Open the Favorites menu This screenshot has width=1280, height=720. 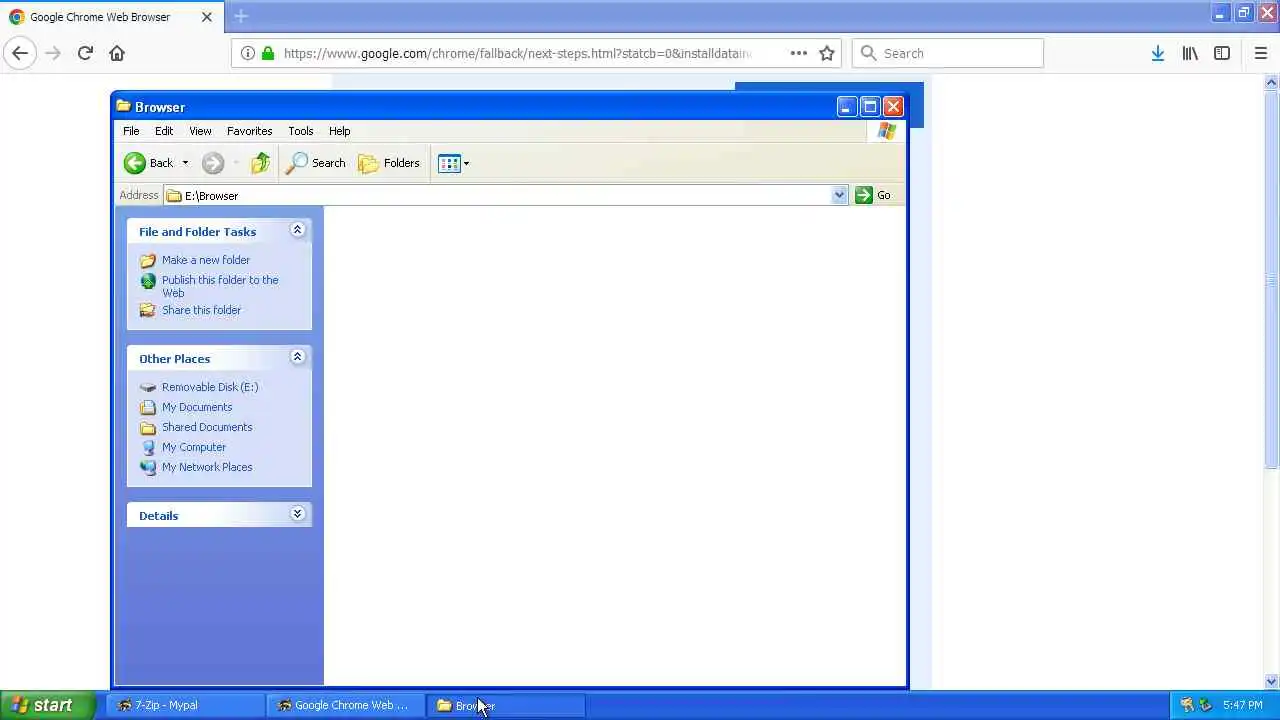[249, 131]
